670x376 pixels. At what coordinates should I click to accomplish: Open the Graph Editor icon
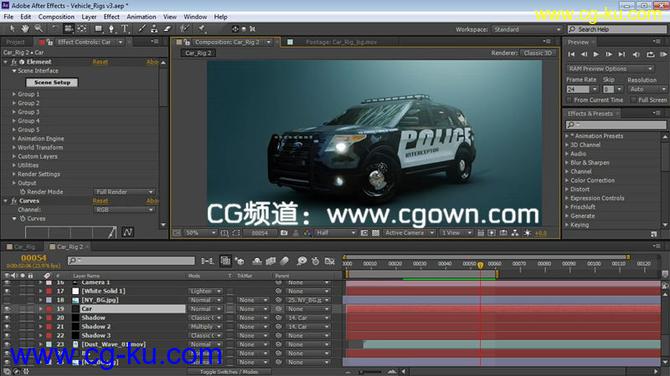pos(329,261)
